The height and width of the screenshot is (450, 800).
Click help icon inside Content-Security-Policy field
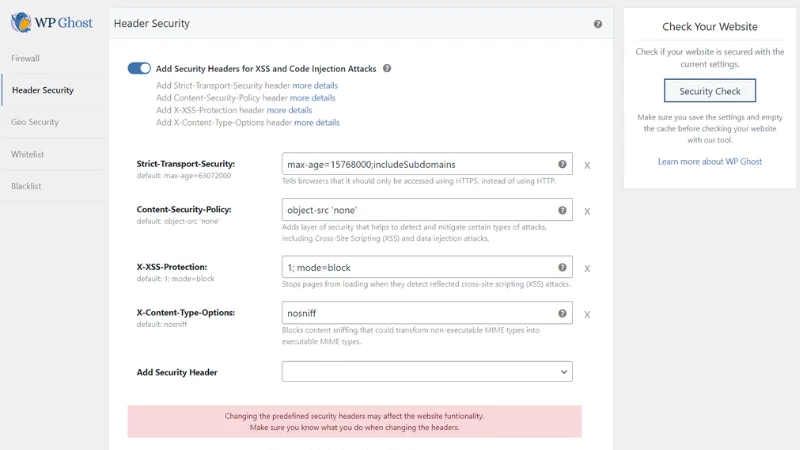(x=562, y=211)
